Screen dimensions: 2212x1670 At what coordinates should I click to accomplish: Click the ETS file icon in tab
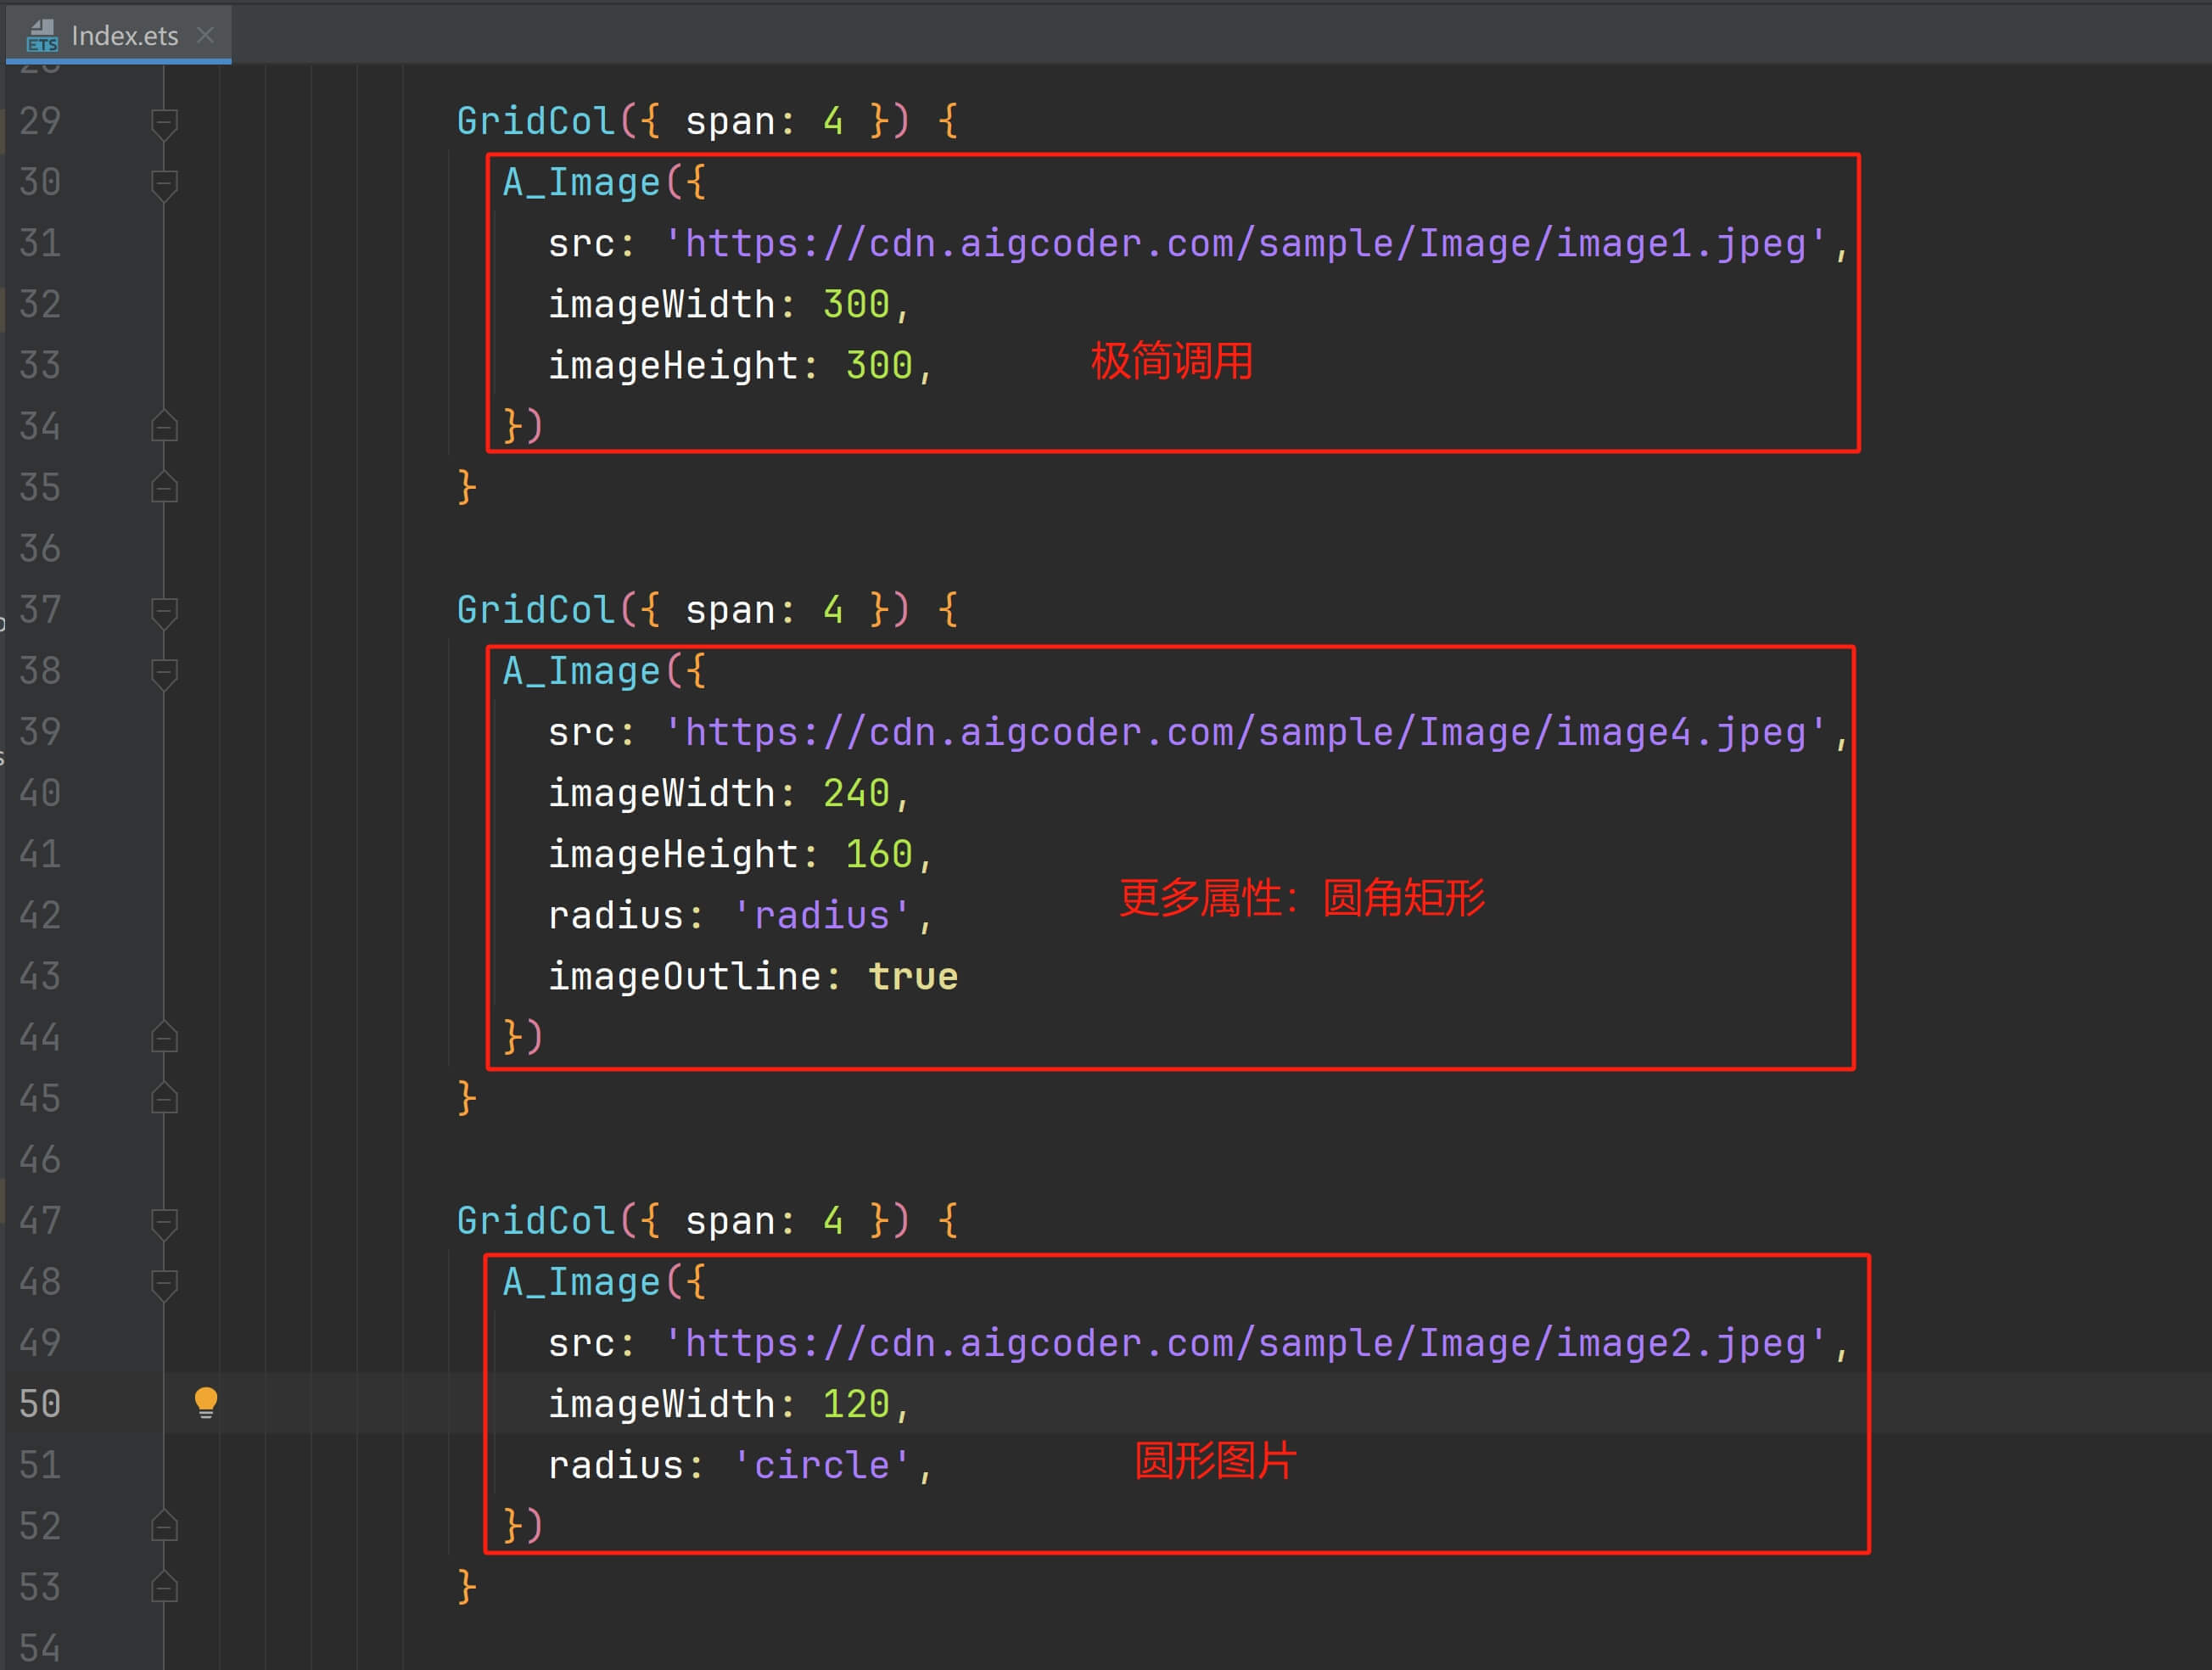pyautogui.click(x=42, y=36)
